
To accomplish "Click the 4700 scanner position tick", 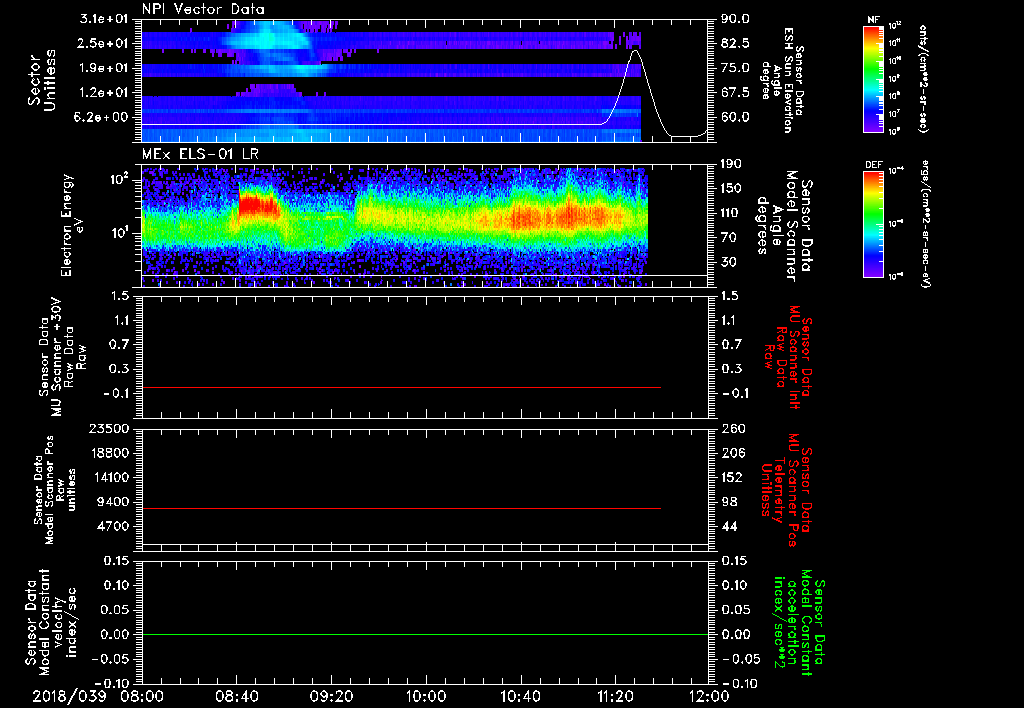I will [x=114, y=526].
